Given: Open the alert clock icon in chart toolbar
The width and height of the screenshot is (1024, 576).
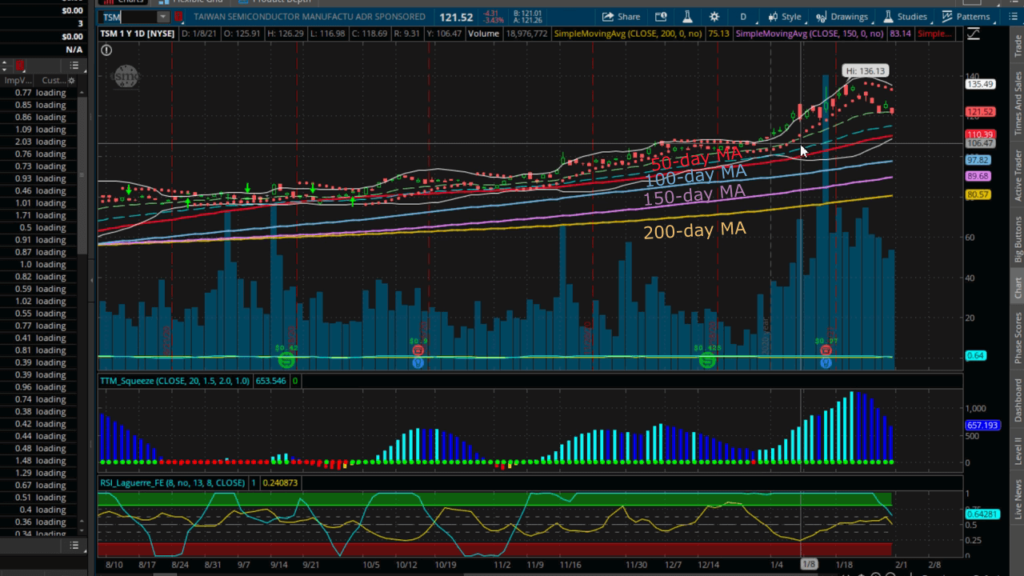Looking at the screenshot, I should (x=661, y=16).
